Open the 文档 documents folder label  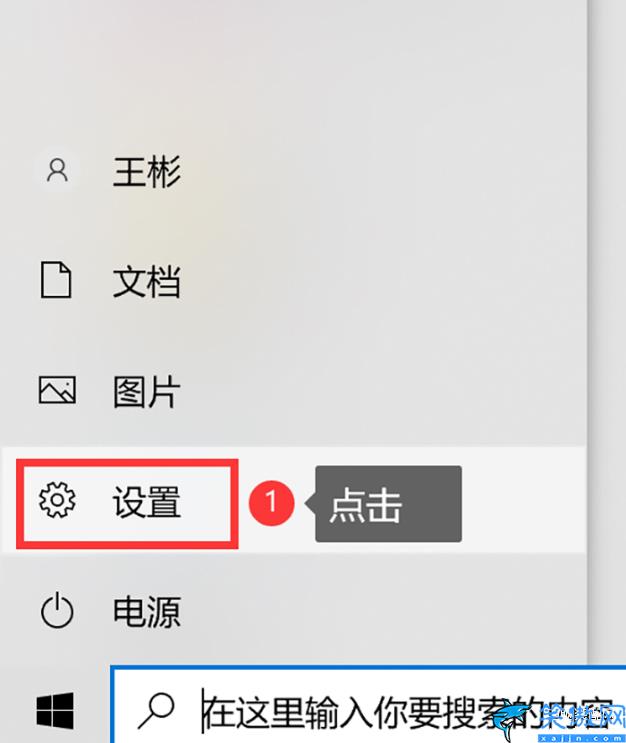pos(146,281)
